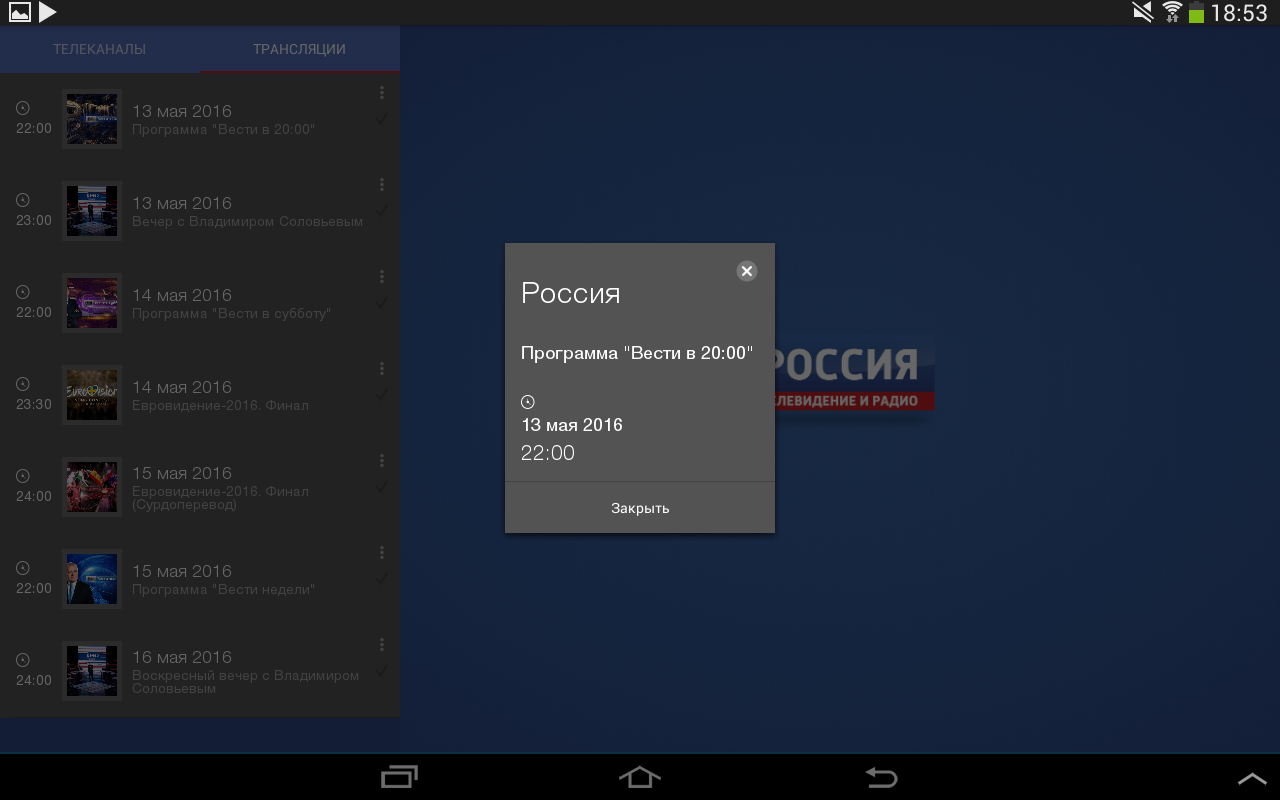This screenshot has width=1280, height=800.
Task: Select text Евровидение-2016. Финал (Сурдоперевод)
Action: pyautogui.click(x=220, y=498)
